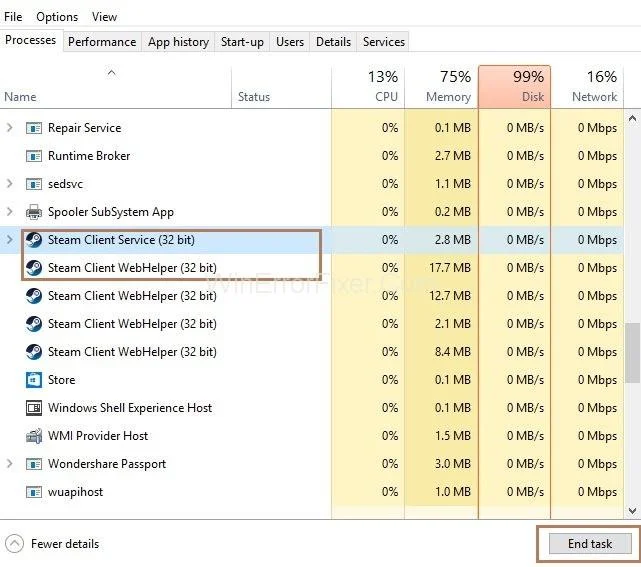Image resolution: width=641 pixels, height=567 pixels.
Task: Switch to the Performance tab
Action: pyautogui.click(x=102, y=42)
